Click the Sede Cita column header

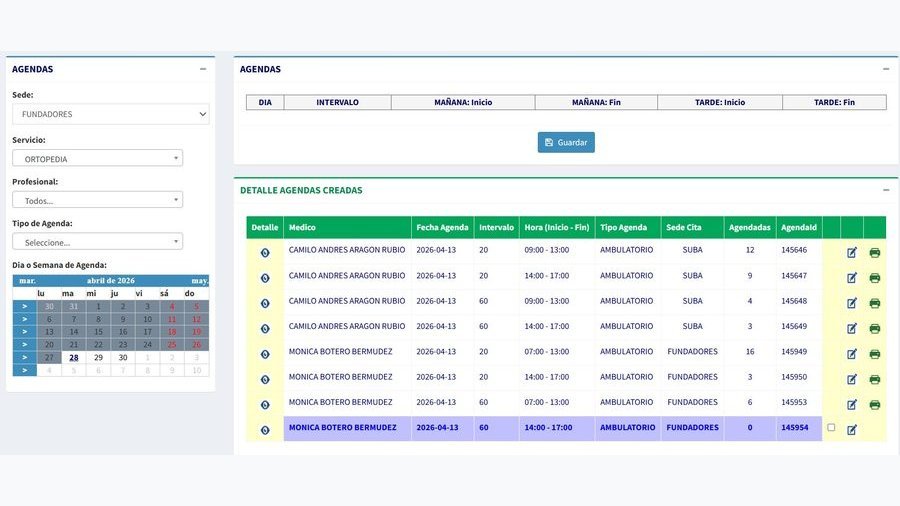pos(692,227)
